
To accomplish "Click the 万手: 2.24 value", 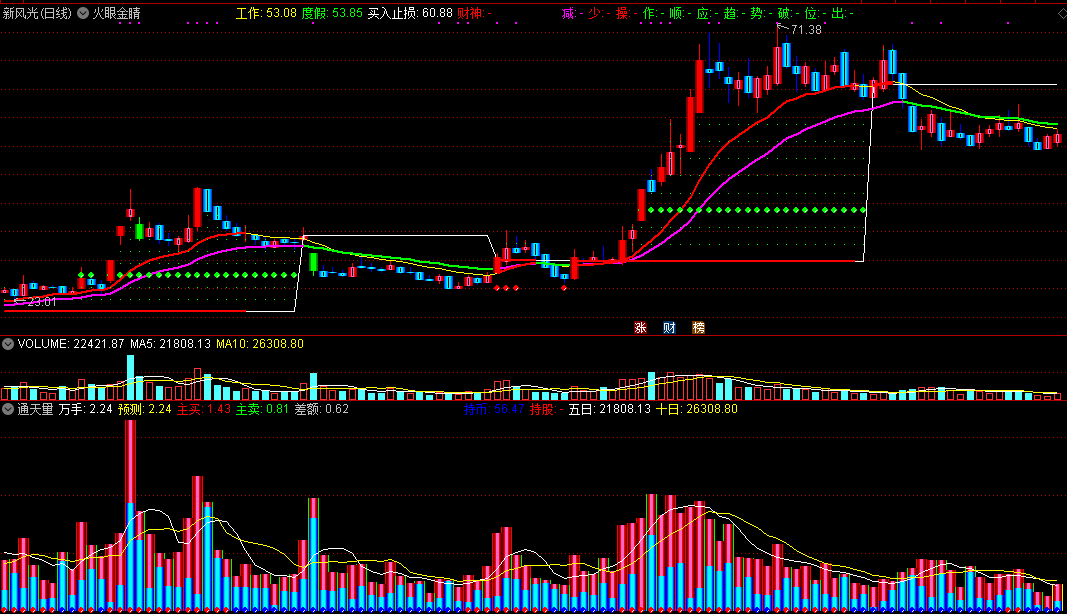I will point(85,409).
